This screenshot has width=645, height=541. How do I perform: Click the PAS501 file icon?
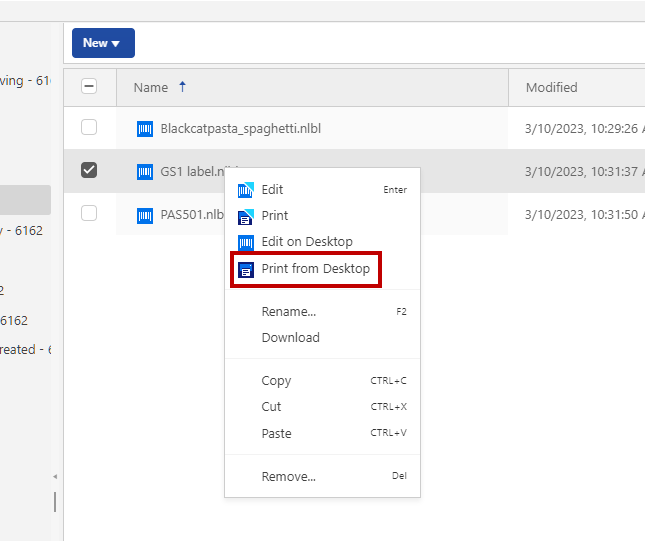(x=145, y=214)
